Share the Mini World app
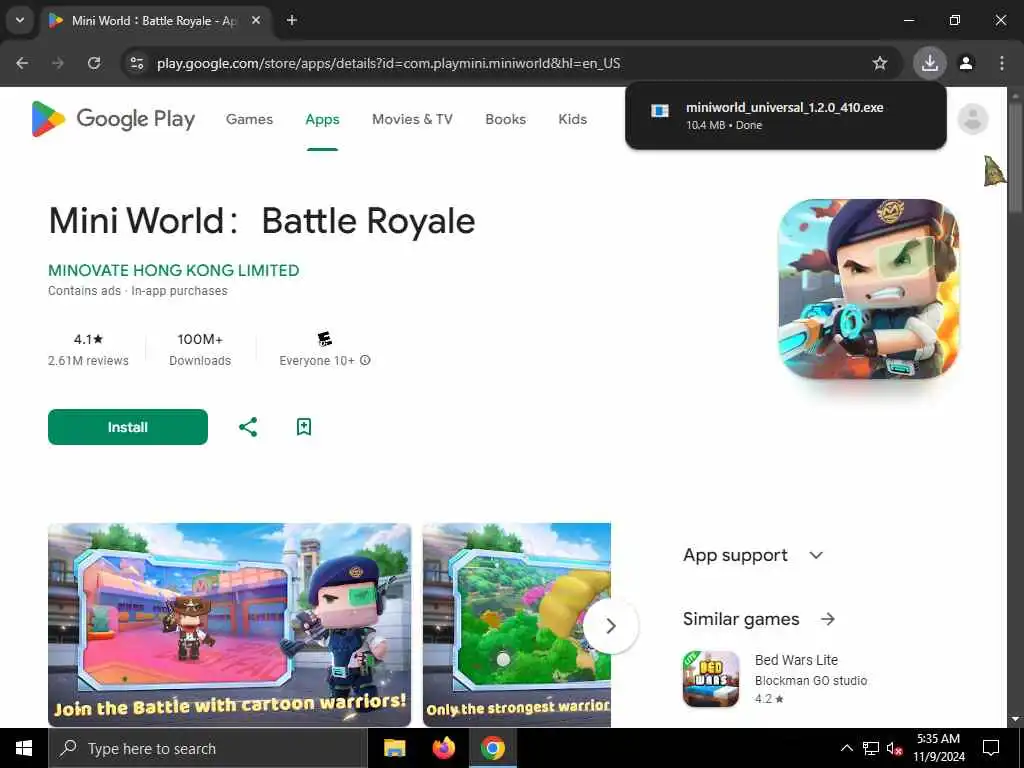Screen dimensions: 1024x768 point(248,427)
